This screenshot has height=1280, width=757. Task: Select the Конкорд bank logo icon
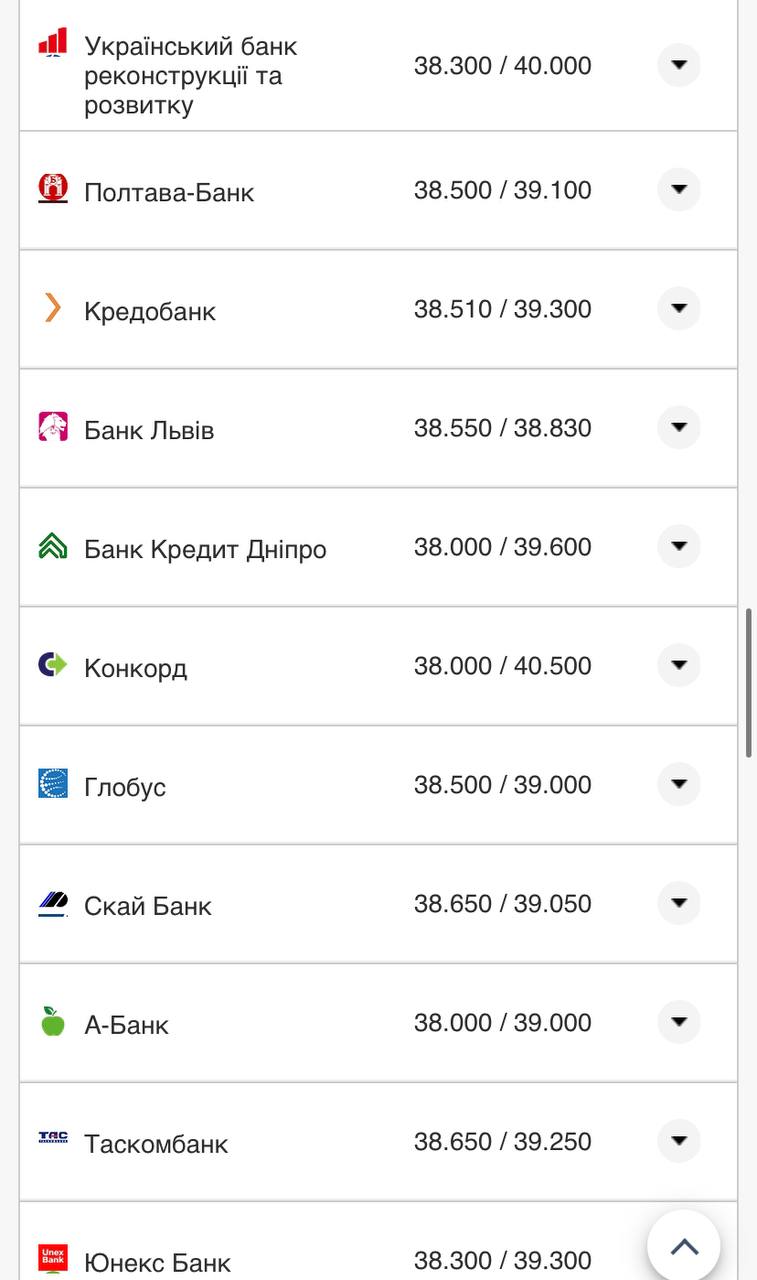(53, 666)
